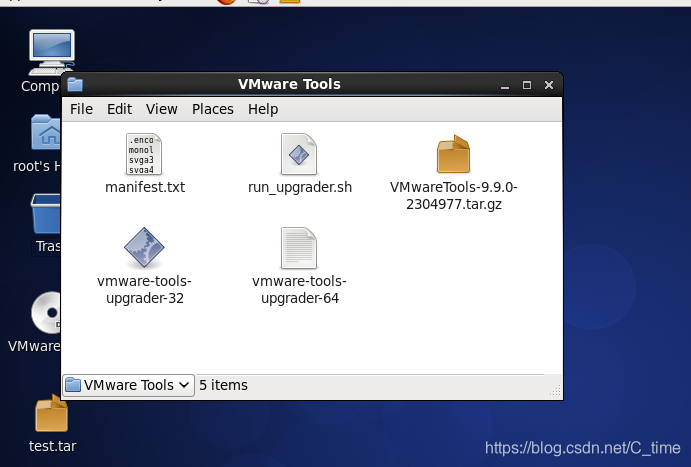Click the test.tar archive on desktop
Viewport: 691px width, 467px height.
click(52, 413)
